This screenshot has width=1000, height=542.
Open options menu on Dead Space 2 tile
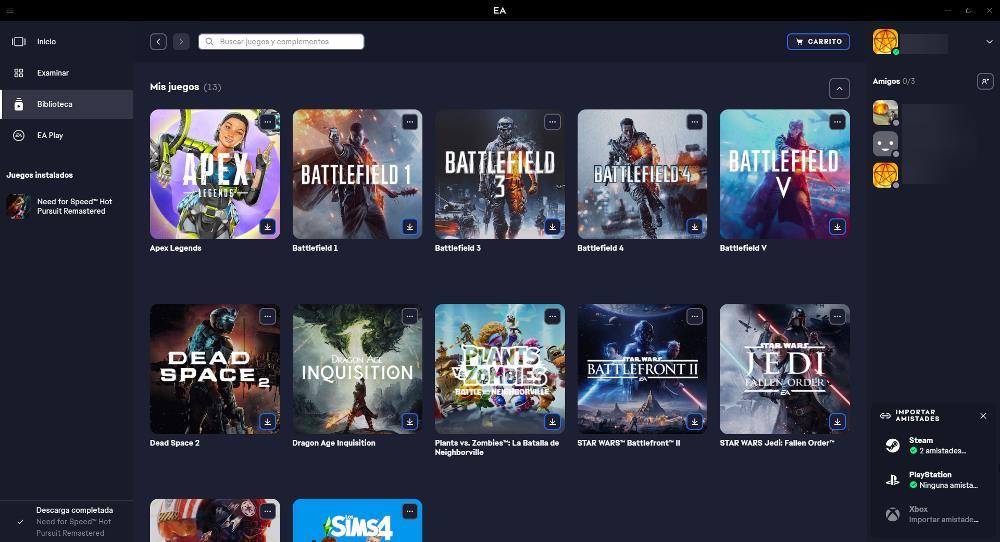[267, 316]
